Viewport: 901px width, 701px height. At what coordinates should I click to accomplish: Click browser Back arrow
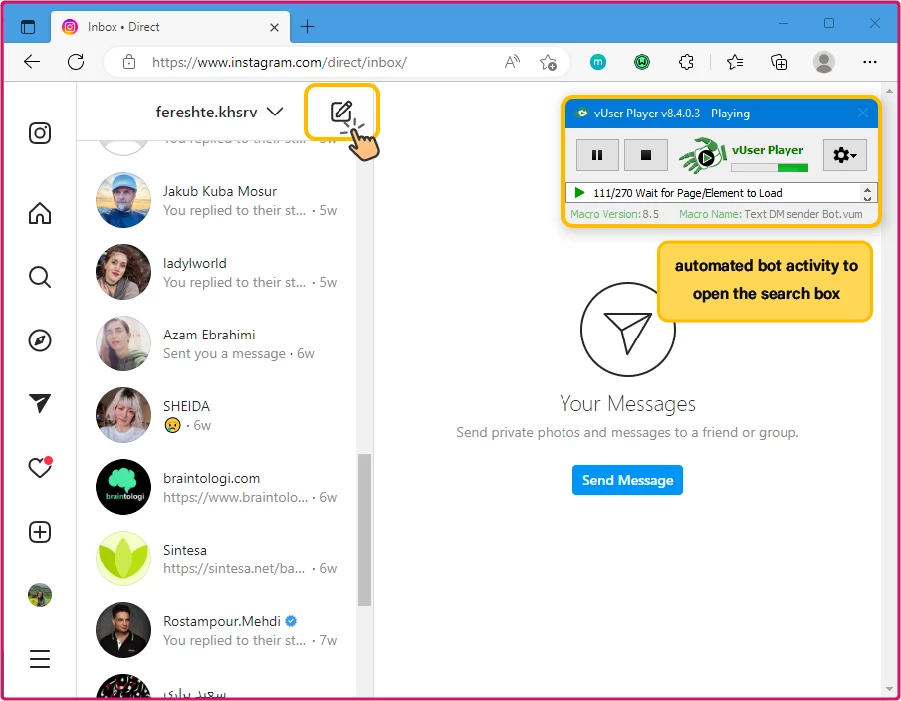click(x=32, y=61)
